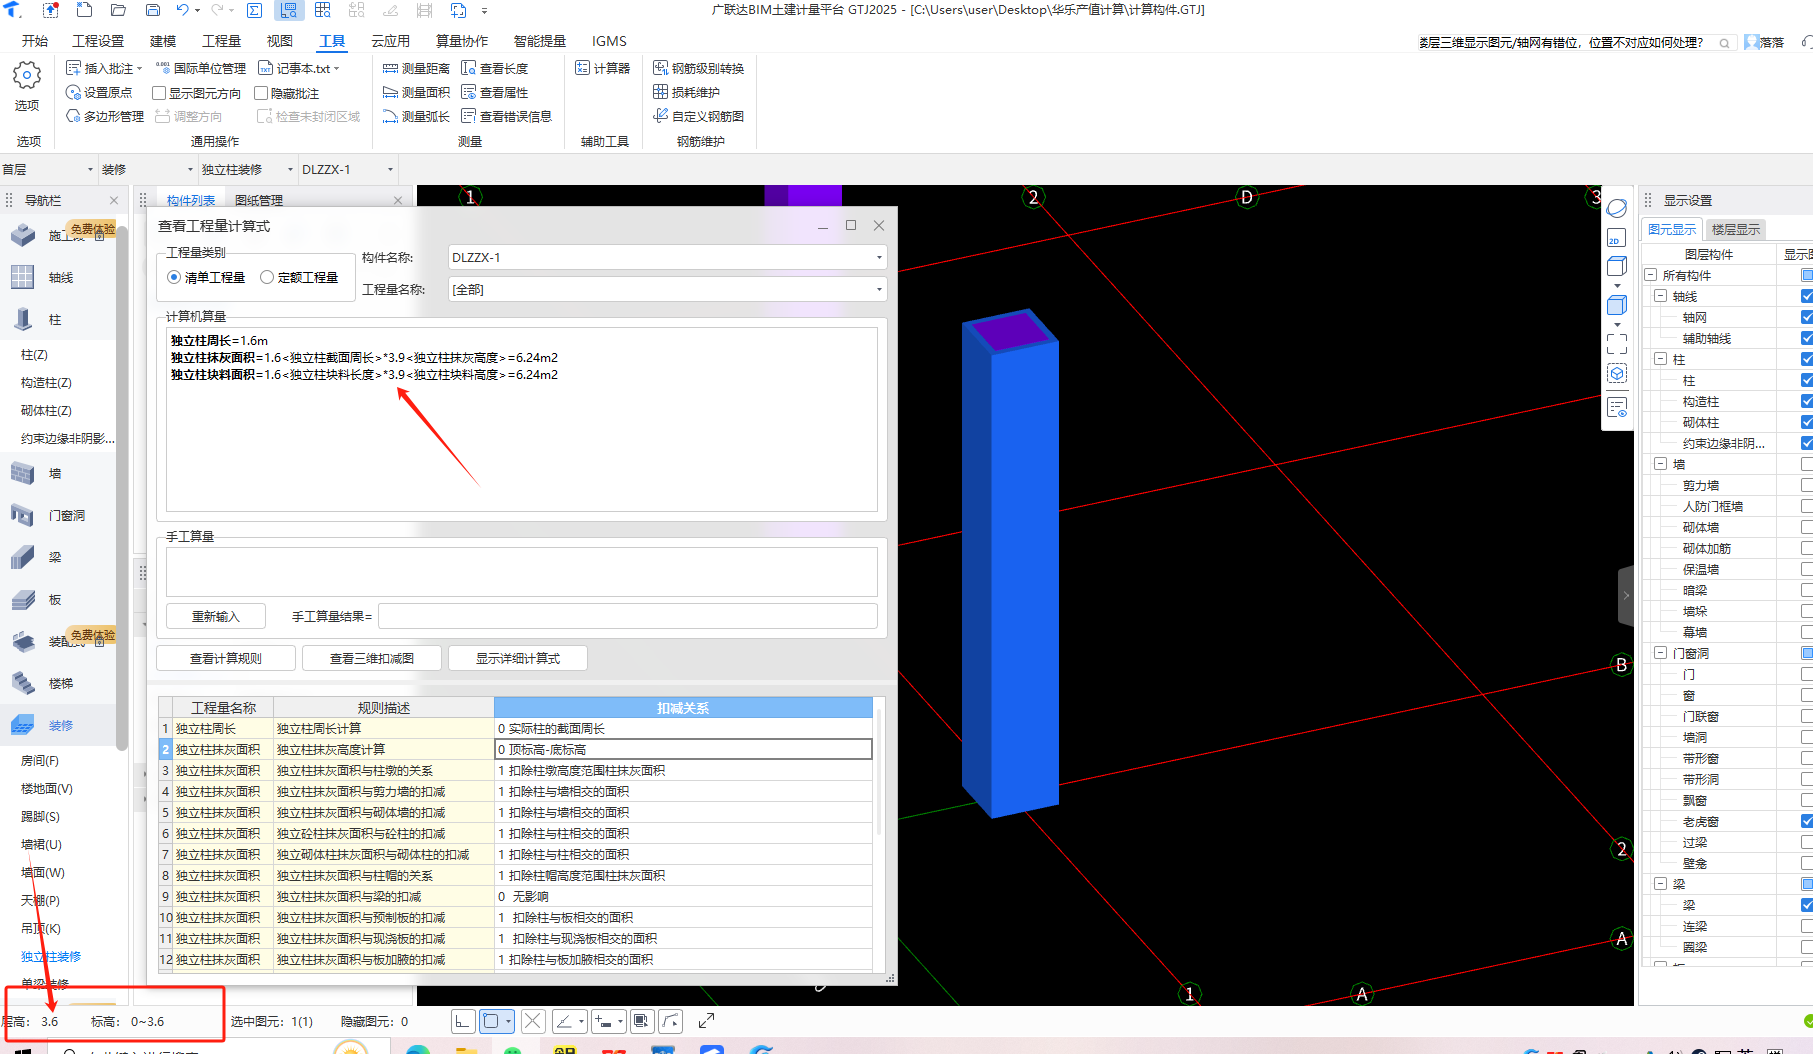Image resolution: width=1813 pixels, height=1054 pixels.
Task: Toggle 剪力墙 display checkbox
Action: (x=1806, y=485)
